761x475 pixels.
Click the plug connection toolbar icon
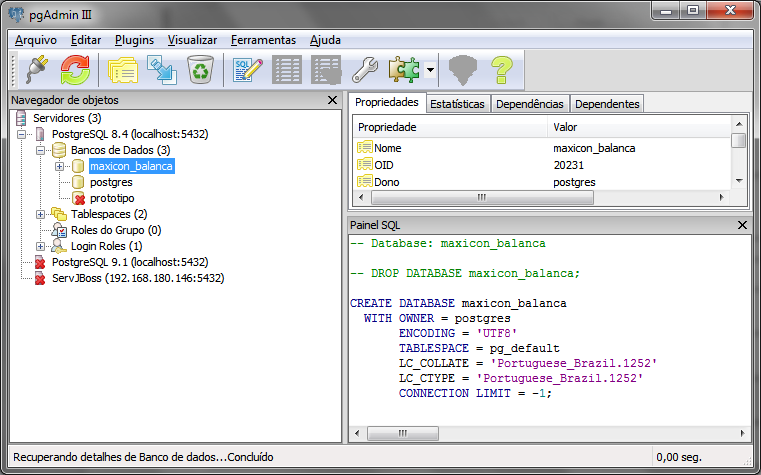tap(37, 70)
